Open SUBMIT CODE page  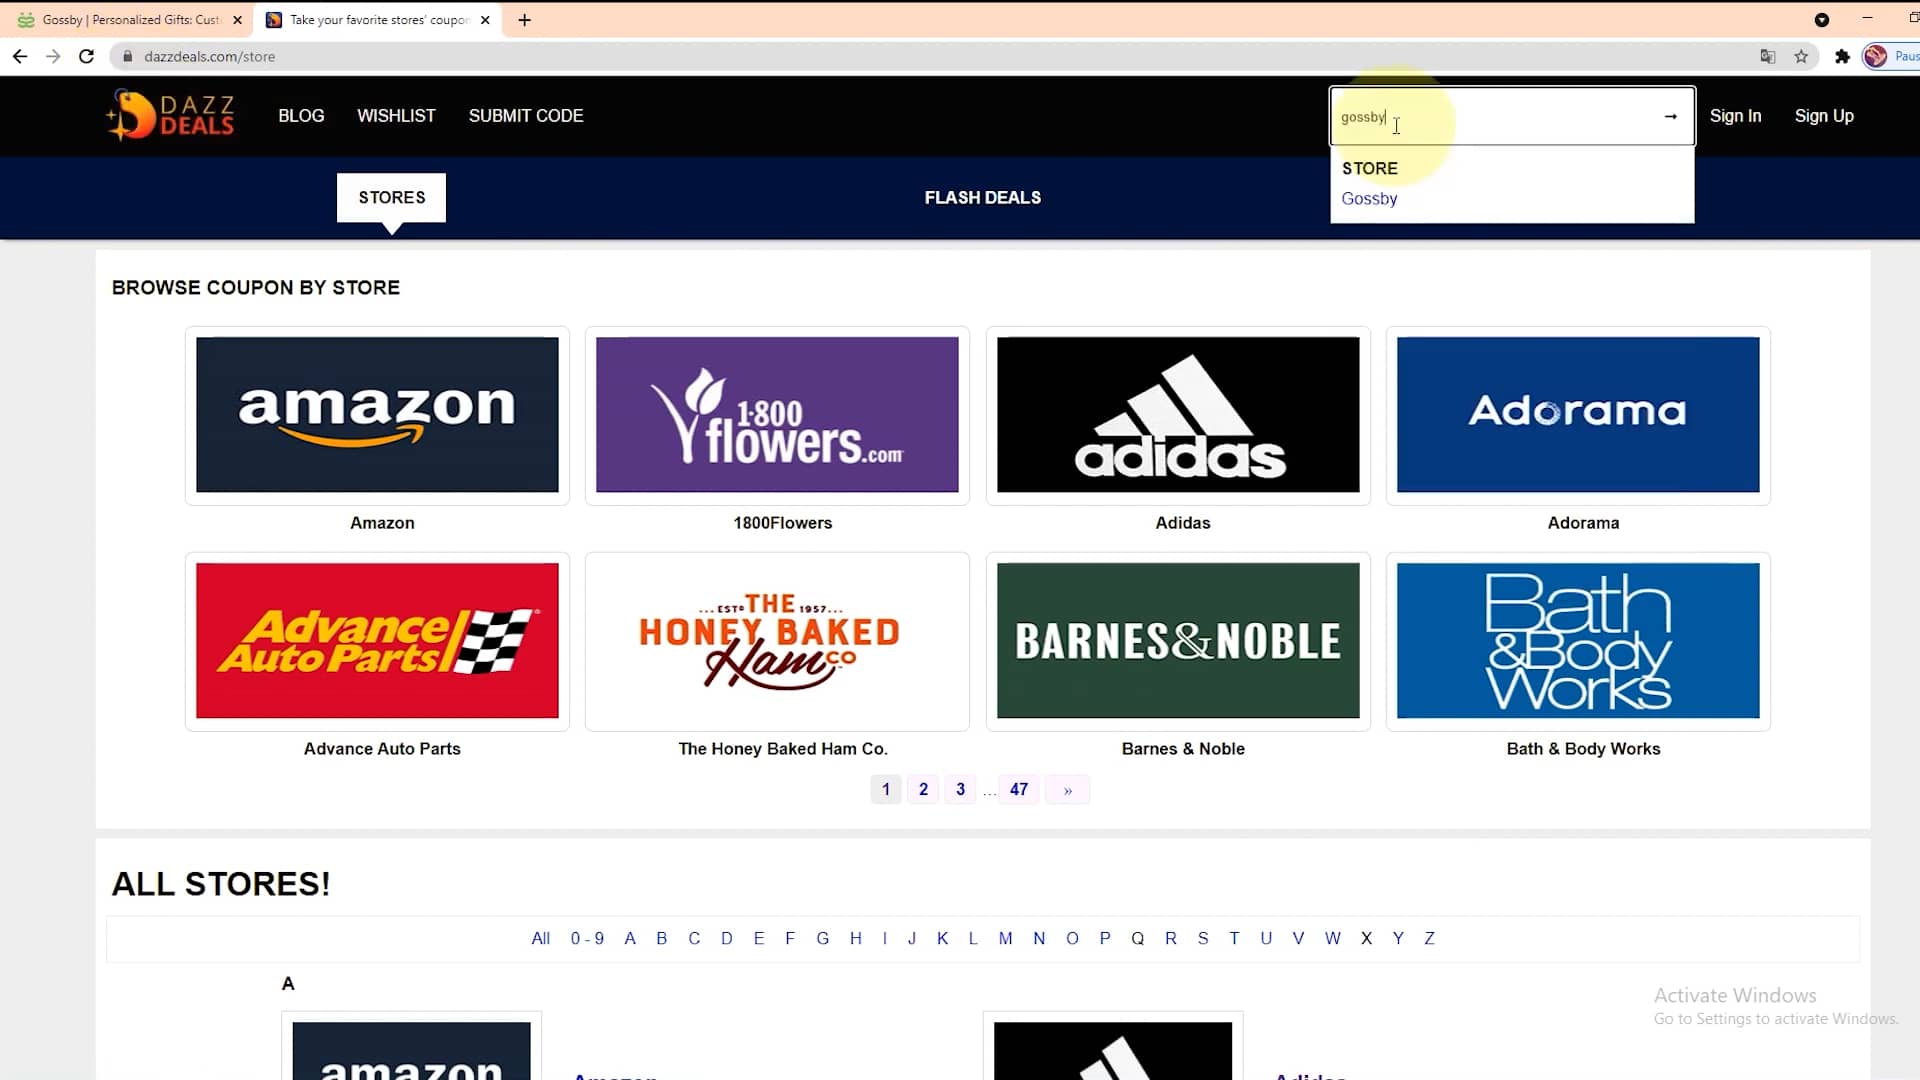pyautogui.click(x=526, y=116)
